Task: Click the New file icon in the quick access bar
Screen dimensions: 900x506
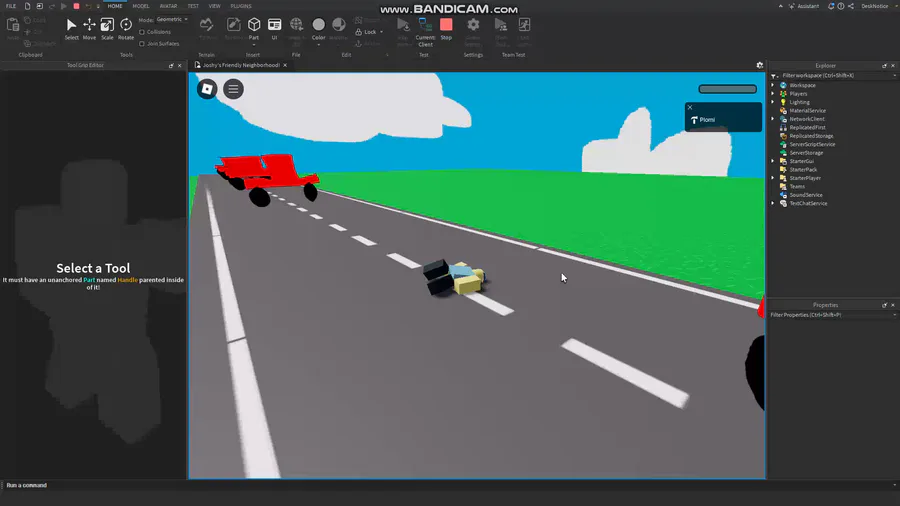Action: [x=27, y=6]
